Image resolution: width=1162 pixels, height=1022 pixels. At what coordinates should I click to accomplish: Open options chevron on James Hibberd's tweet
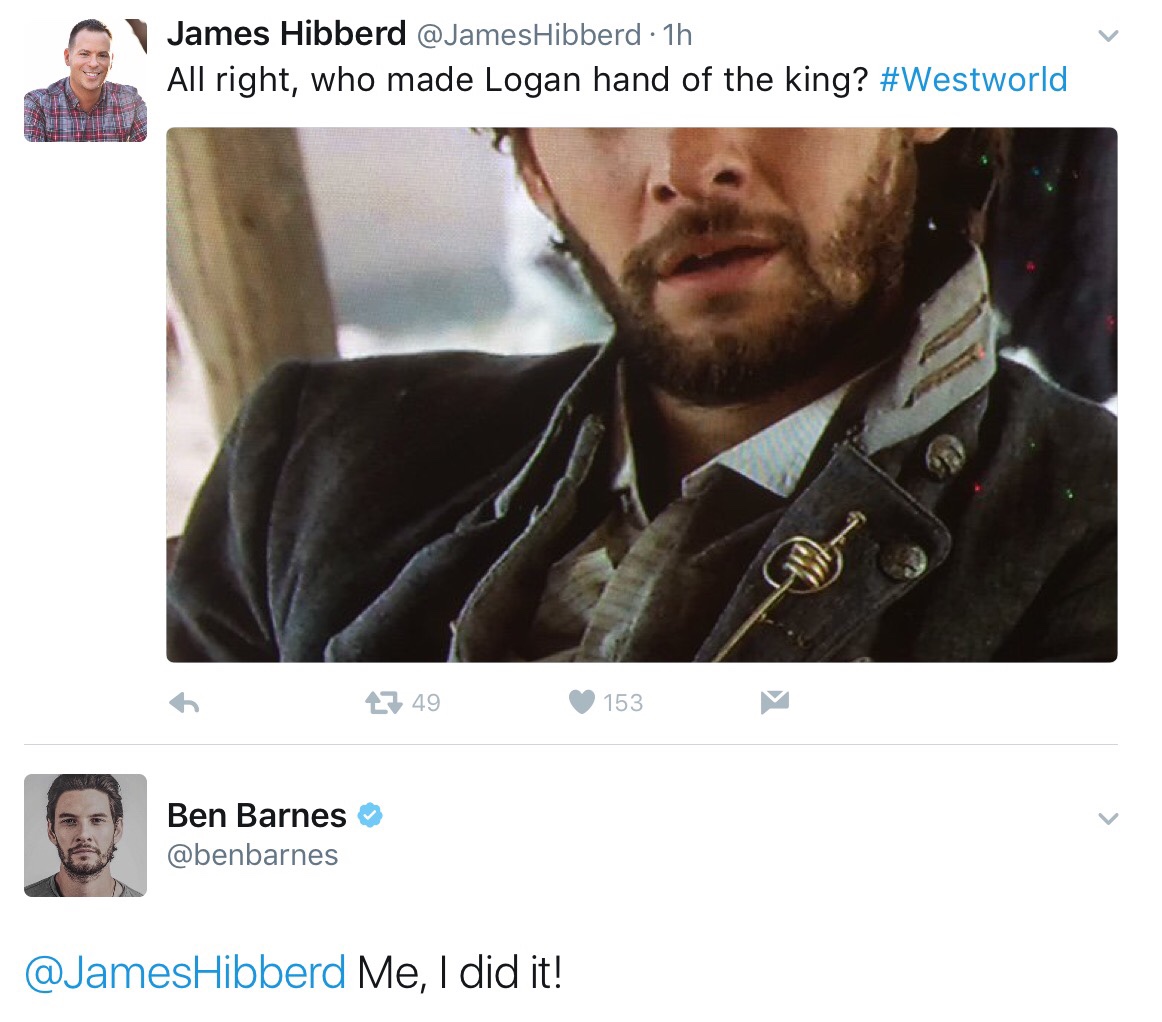click(1106, 36)
